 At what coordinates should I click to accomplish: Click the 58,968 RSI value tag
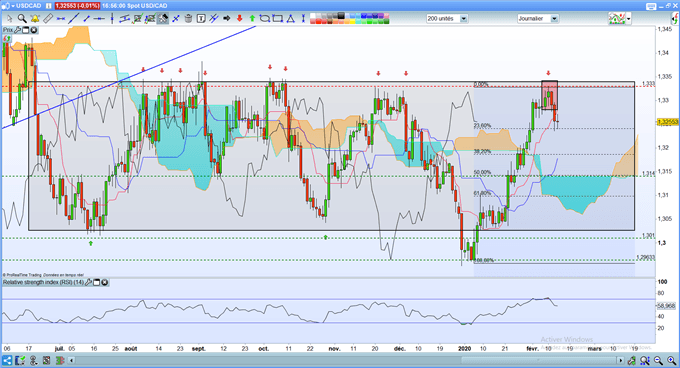[x=666, y=306]
